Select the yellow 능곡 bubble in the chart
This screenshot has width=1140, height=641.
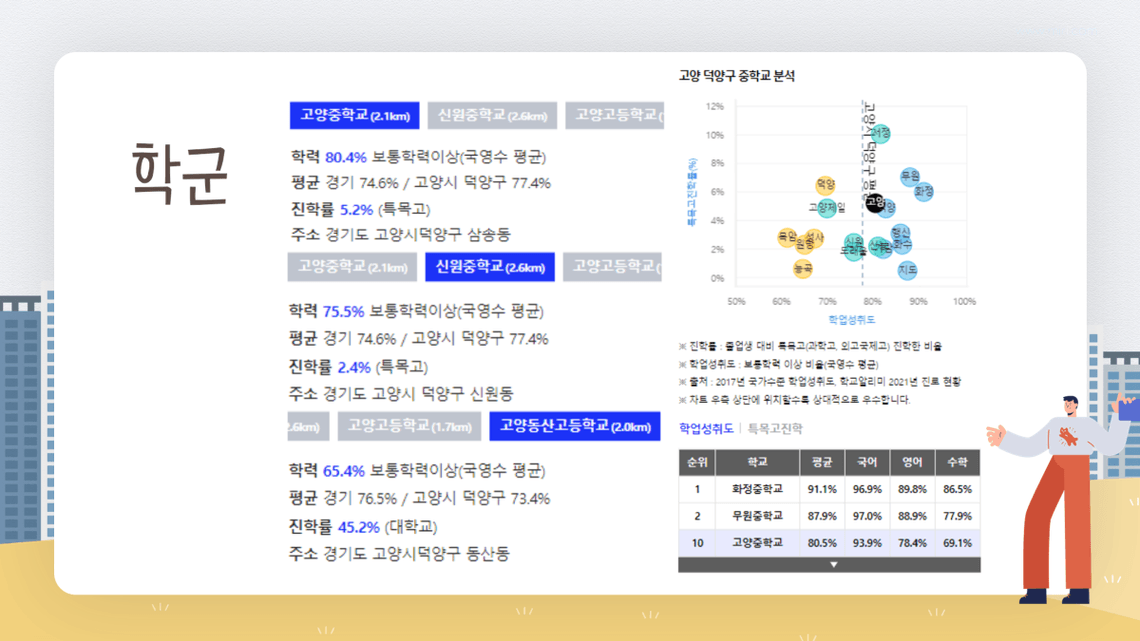click(x=803, y=269)
